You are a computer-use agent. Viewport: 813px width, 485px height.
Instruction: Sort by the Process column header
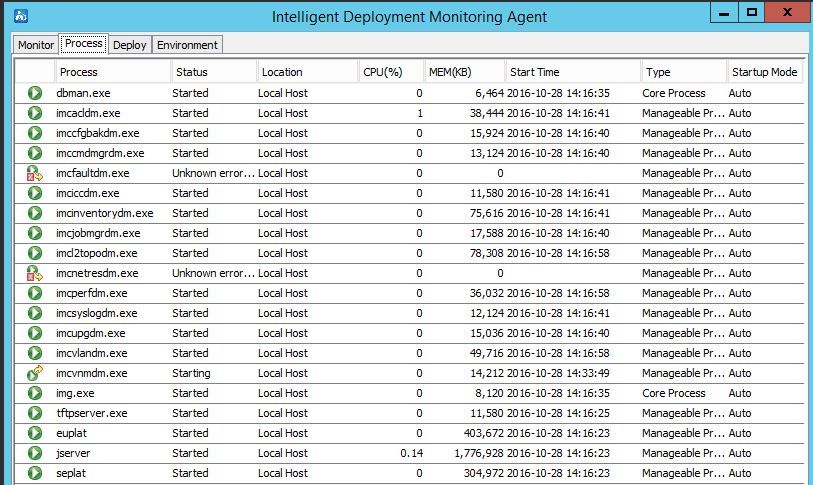tap(113, 72)
